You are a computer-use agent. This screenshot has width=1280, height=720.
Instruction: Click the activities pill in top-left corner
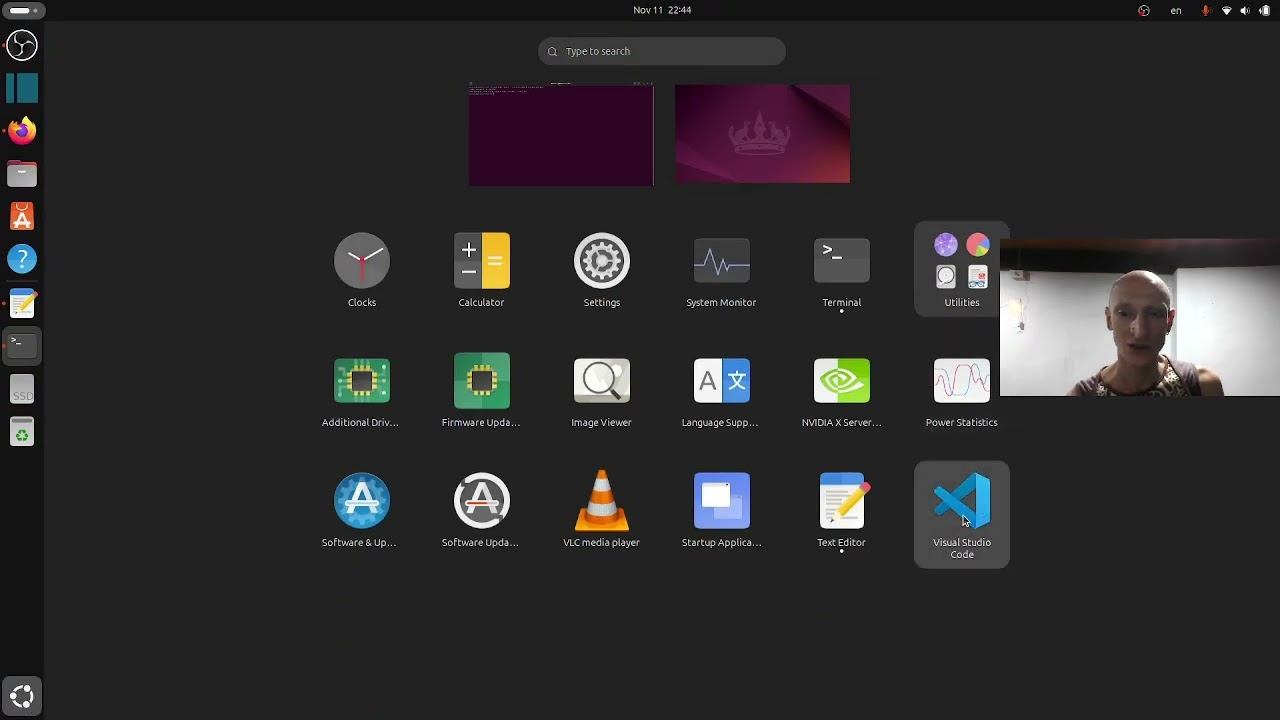pyautogui.click(x=22, y=10)
